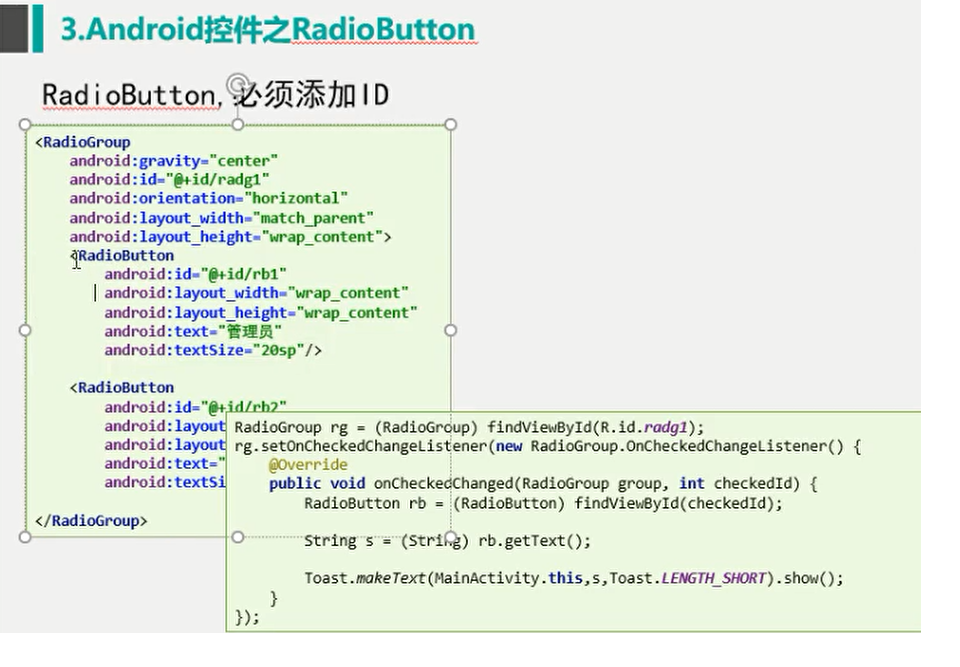Click the closing "});" line of Java code
This screenshot has height=667, width=960.
(x=247, y=617)
